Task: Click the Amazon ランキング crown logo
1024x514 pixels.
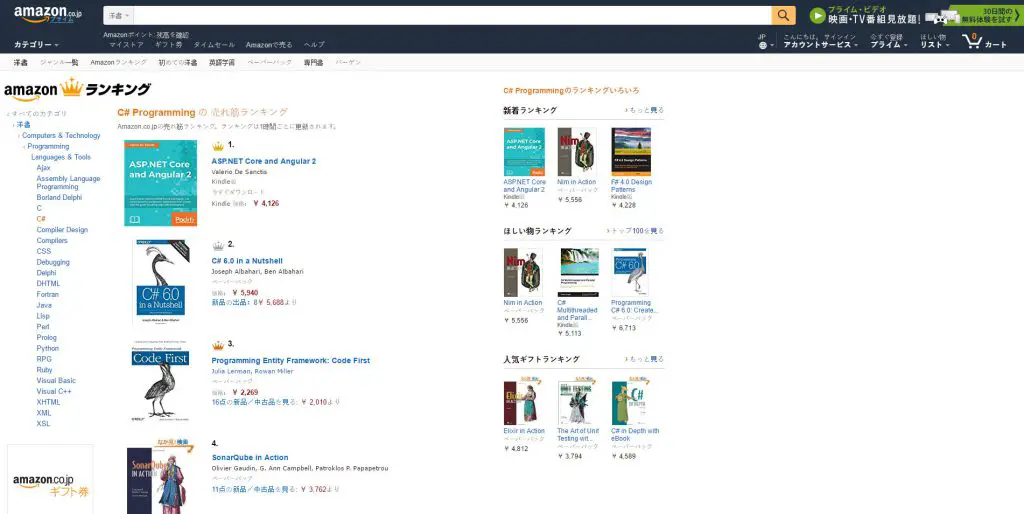Action: [77, 89]
